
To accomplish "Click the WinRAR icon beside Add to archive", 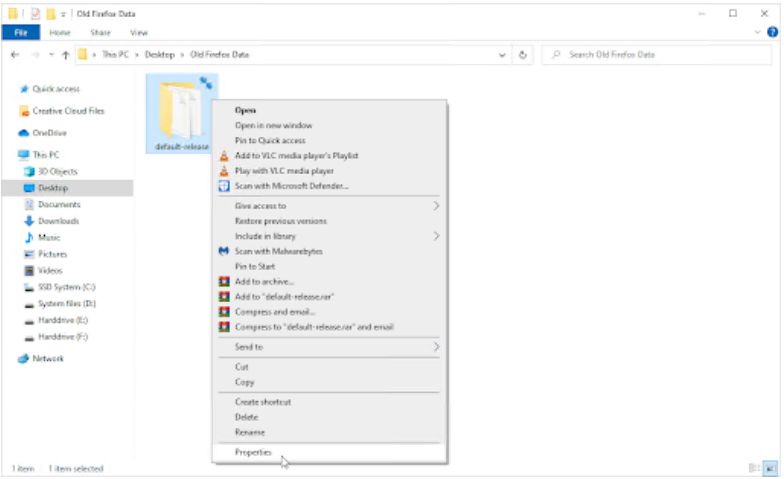I will click(224, 282).
